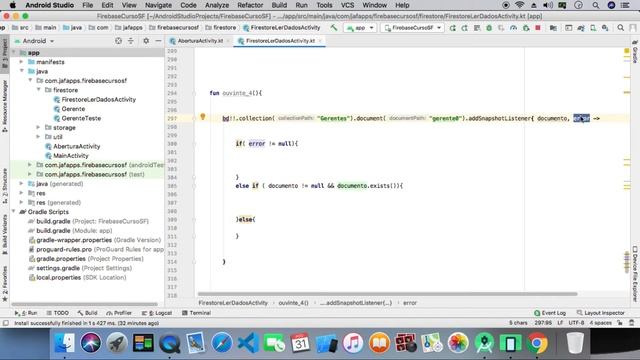
Task: Open the TODO tool window
Action: (x=58, y=313)
